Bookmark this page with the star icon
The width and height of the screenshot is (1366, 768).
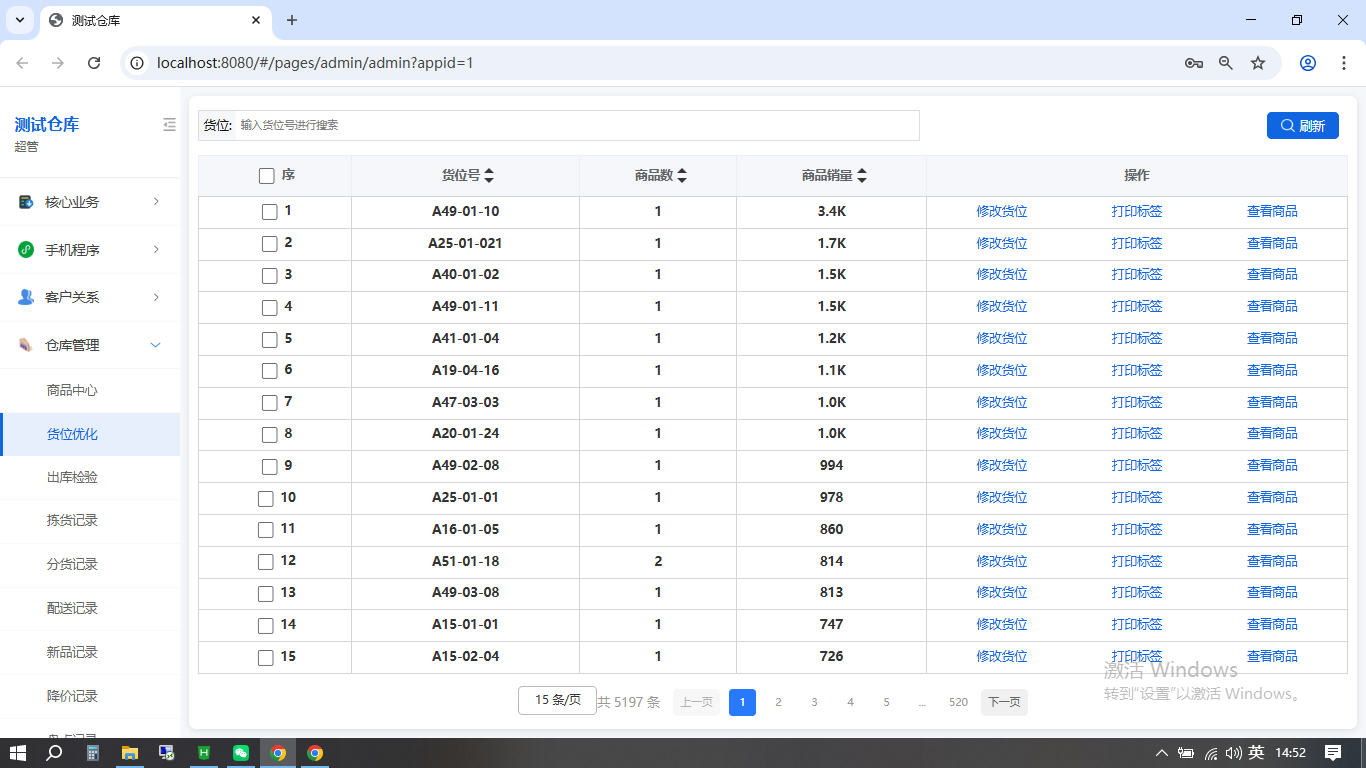(1258, 63)
